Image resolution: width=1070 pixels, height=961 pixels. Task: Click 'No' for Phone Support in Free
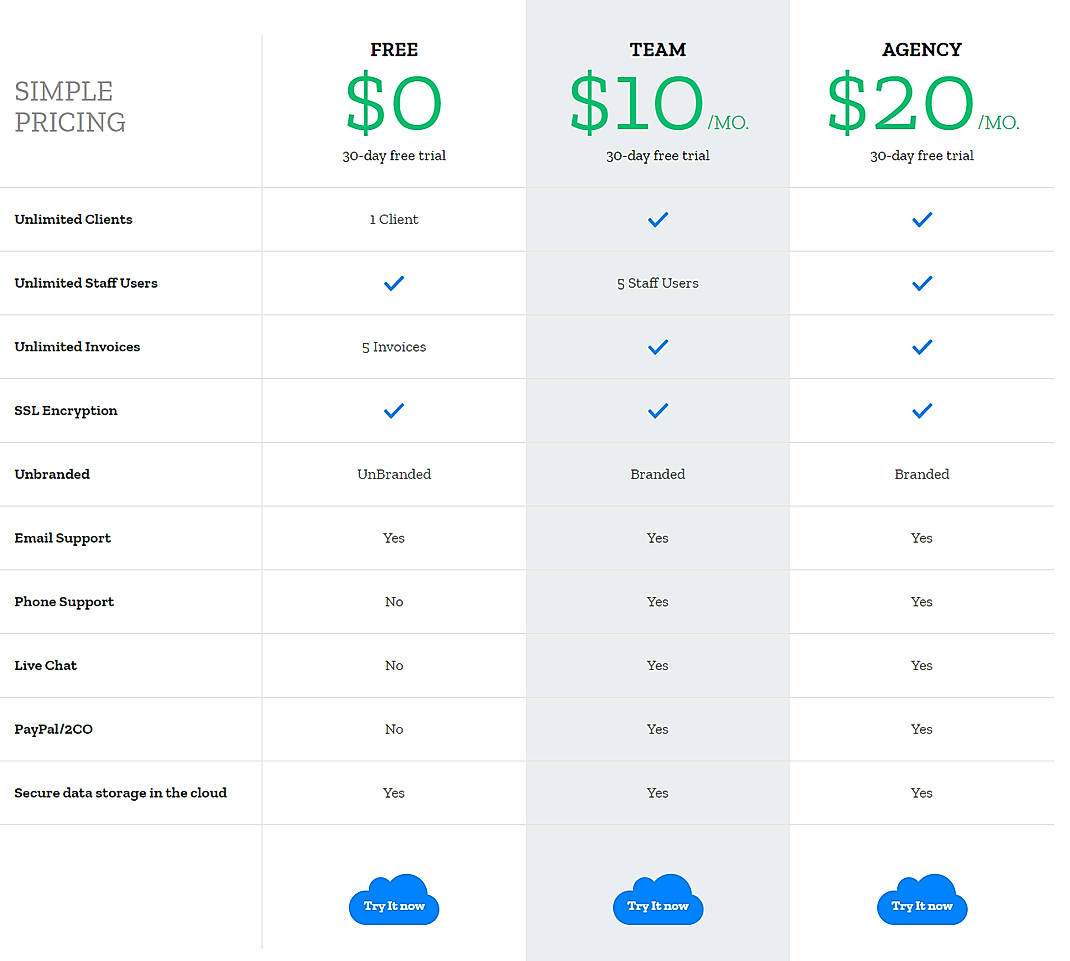pos(394,602)
